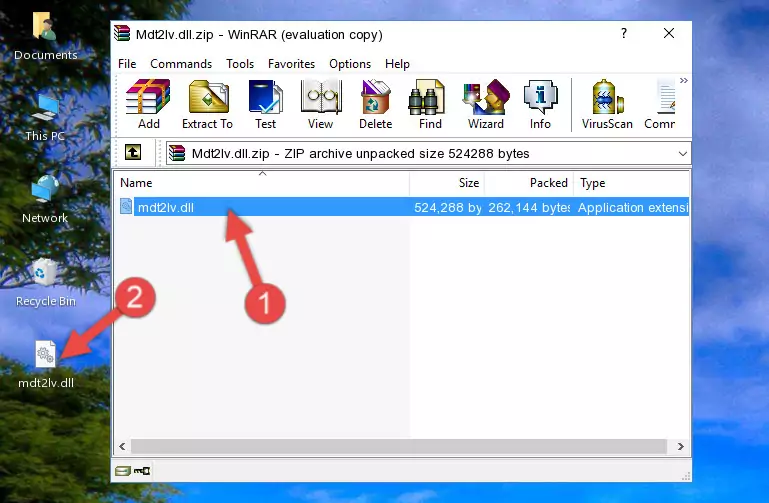Close the WinRAR window
The width and height of the screenshot is (769, 503).
[x=669, y=33]
